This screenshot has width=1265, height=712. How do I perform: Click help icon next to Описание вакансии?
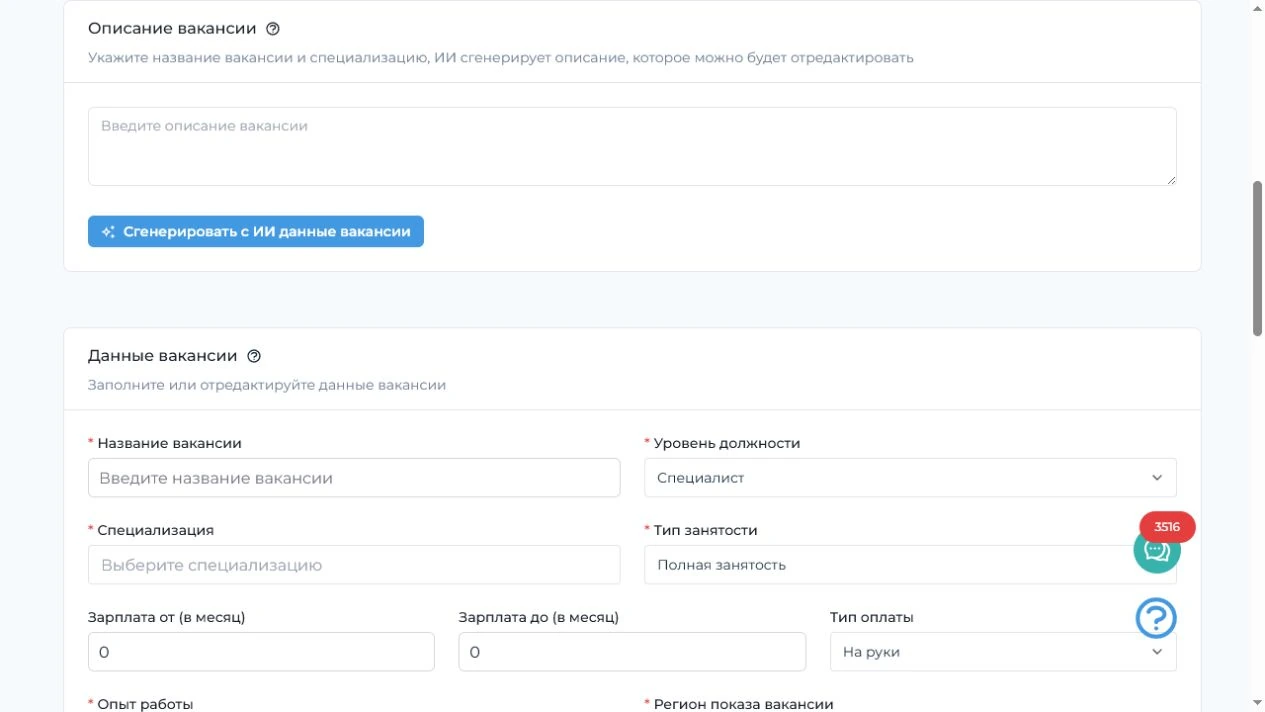(273, 29)
